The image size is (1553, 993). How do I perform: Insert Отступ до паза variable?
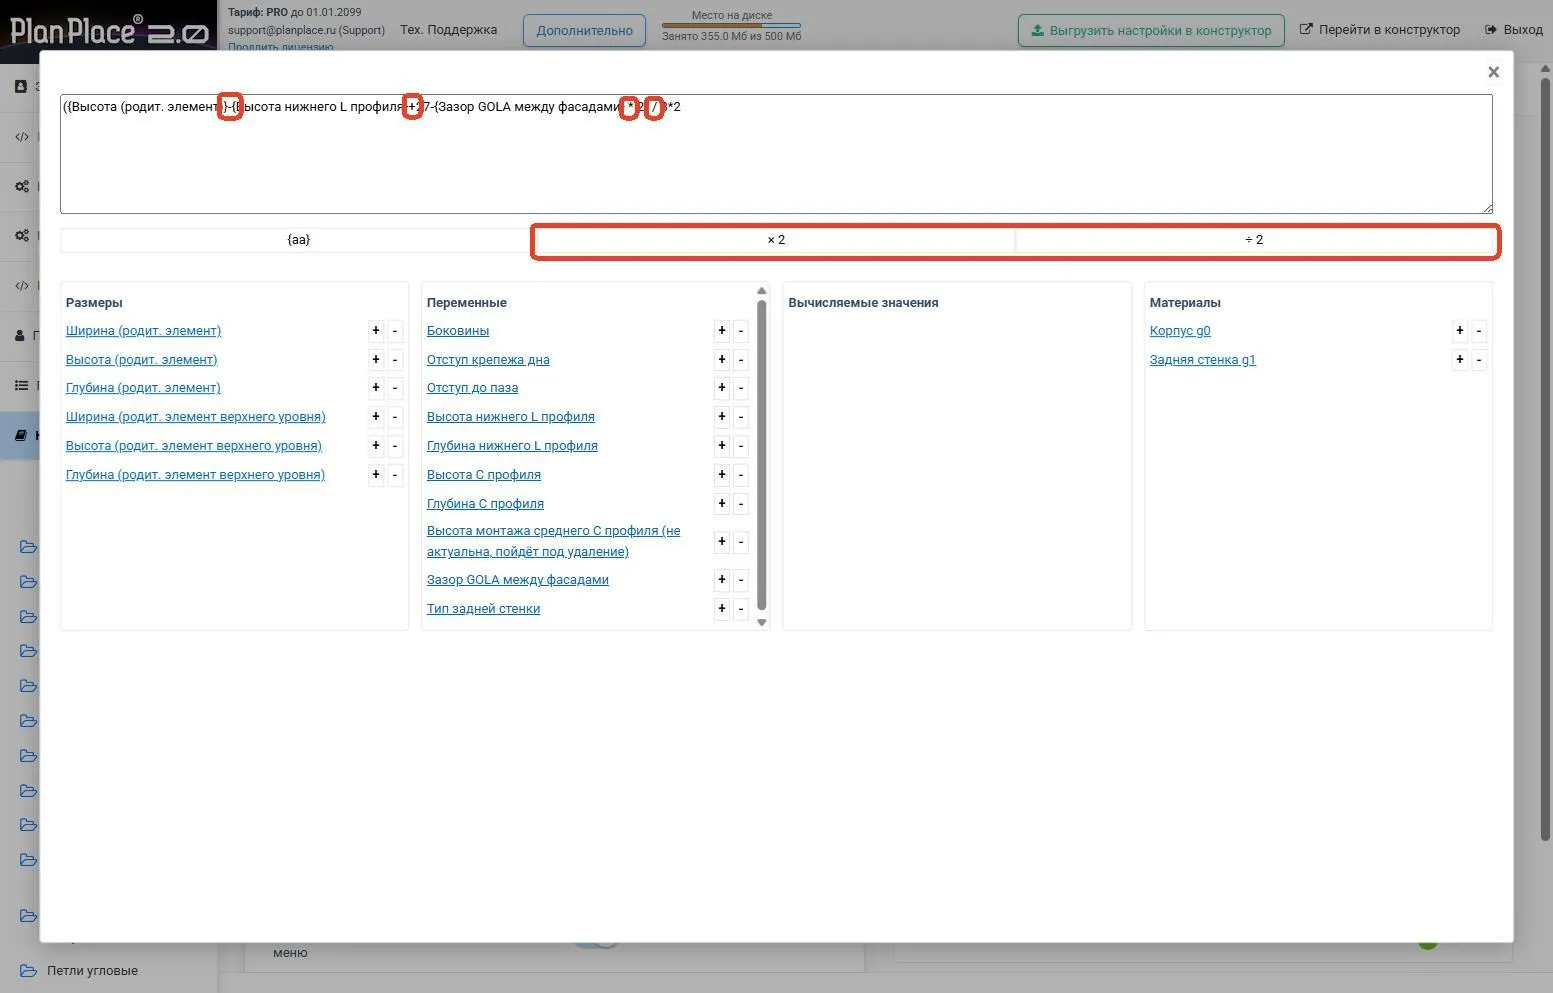pos(472,388)
